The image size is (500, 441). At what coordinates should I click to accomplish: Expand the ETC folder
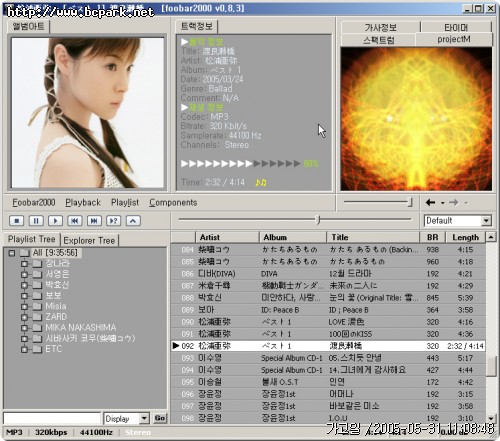(x=24, y=349)
